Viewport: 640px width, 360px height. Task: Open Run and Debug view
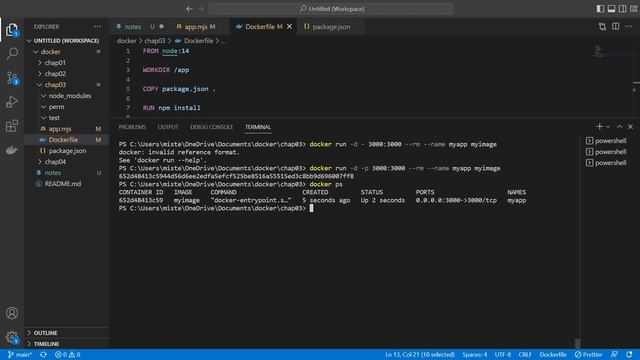click(12, 102)
